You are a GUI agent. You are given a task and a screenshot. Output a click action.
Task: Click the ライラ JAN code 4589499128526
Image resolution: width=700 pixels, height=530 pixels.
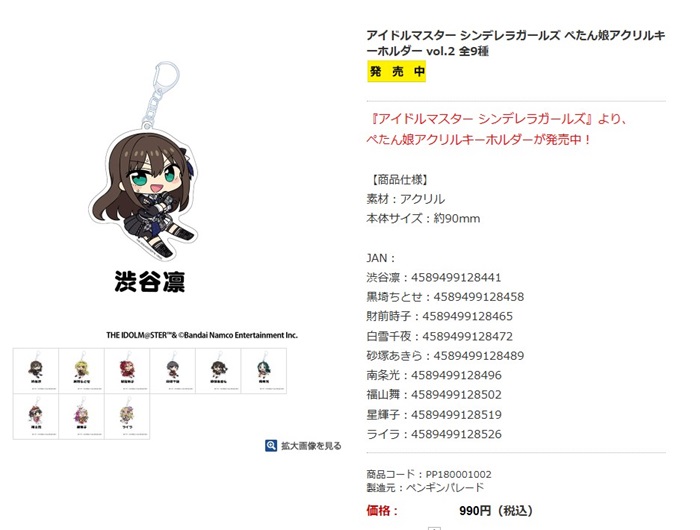[456, 434]
